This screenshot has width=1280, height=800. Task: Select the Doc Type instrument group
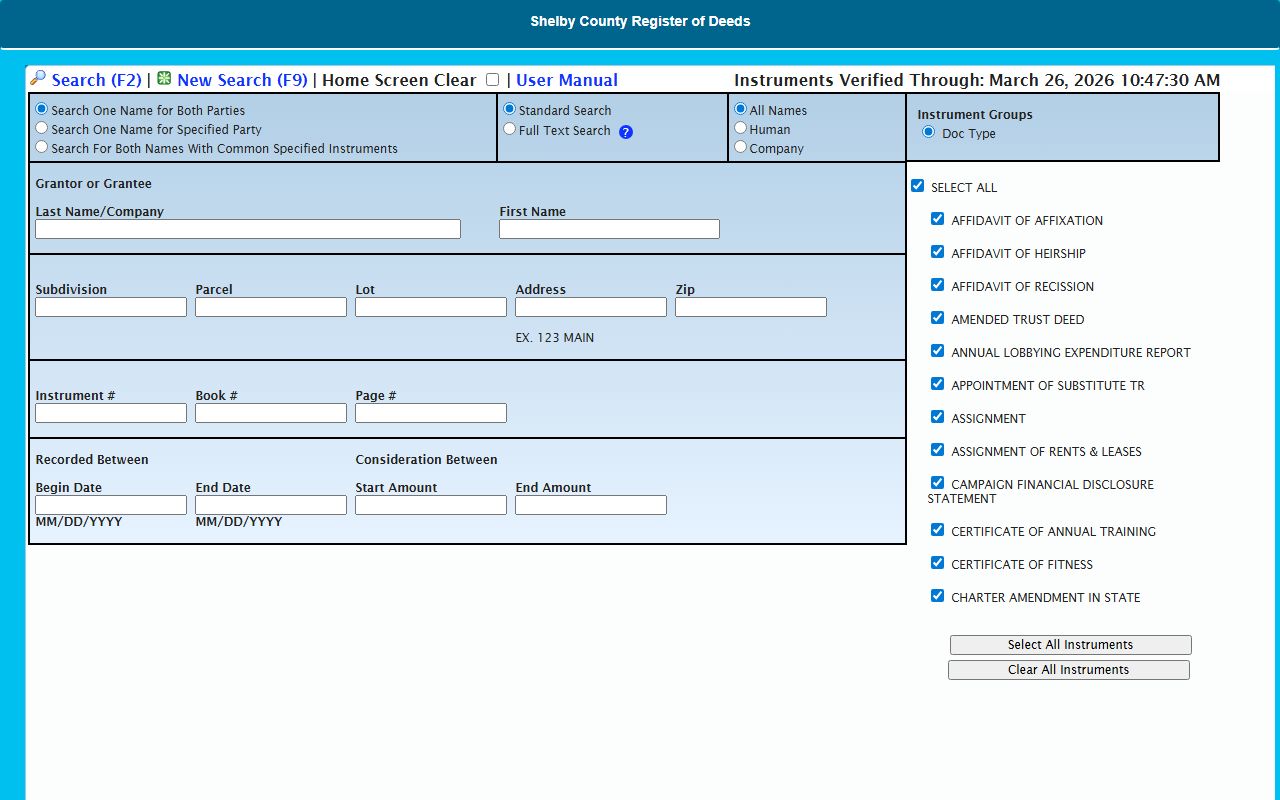click(x=929, y=132)
